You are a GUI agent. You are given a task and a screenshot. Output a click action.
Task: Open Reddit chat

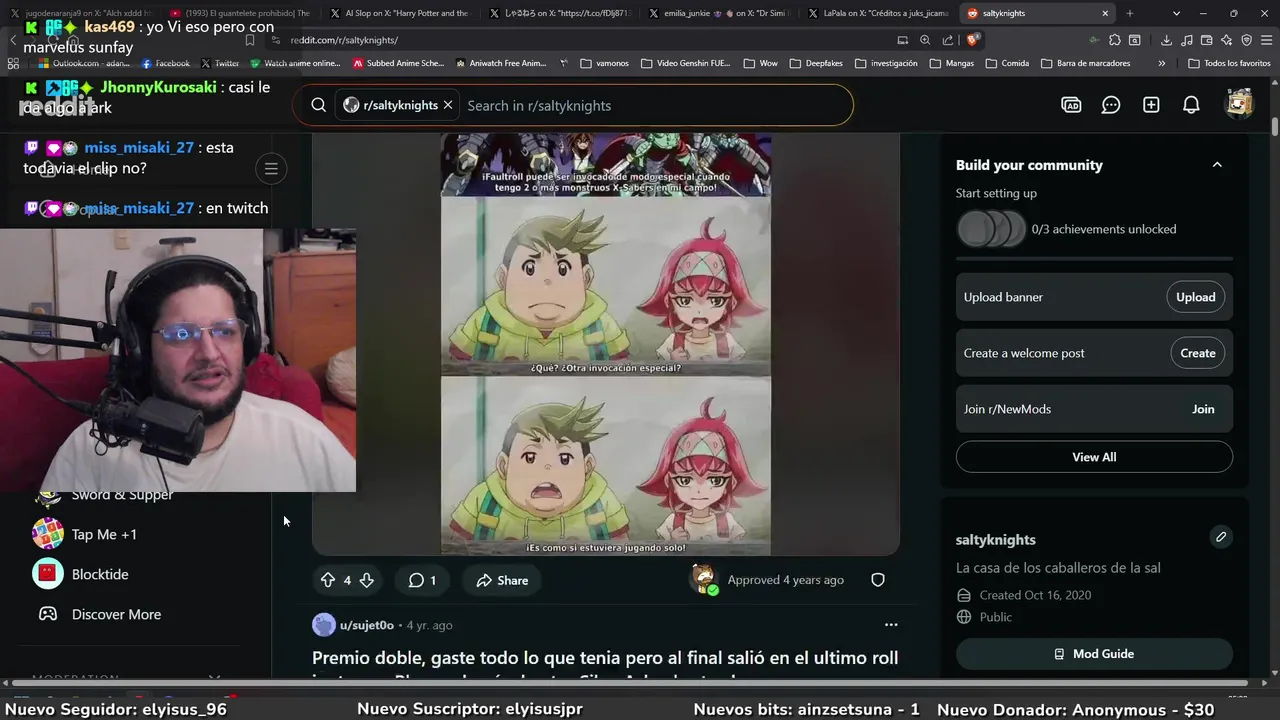point(1111,105)
